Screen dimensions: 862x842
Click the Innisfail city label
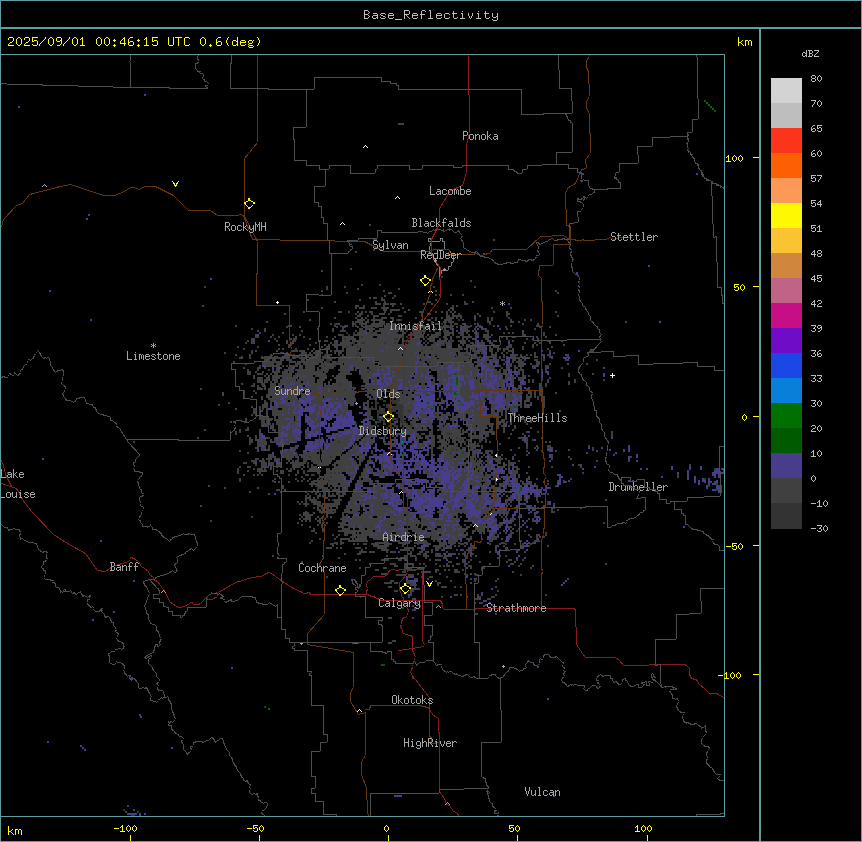(415, 326)
